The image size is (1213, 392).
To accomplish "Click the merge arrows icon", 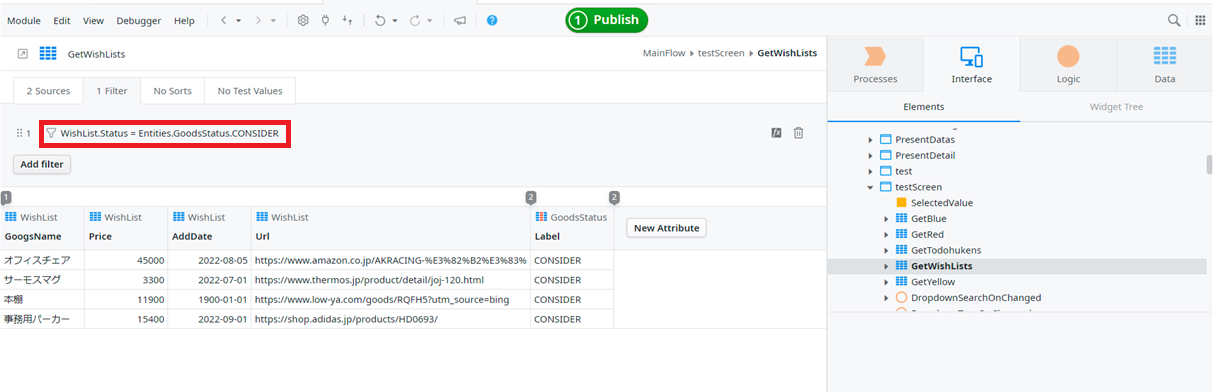I will tap(347, 20).
